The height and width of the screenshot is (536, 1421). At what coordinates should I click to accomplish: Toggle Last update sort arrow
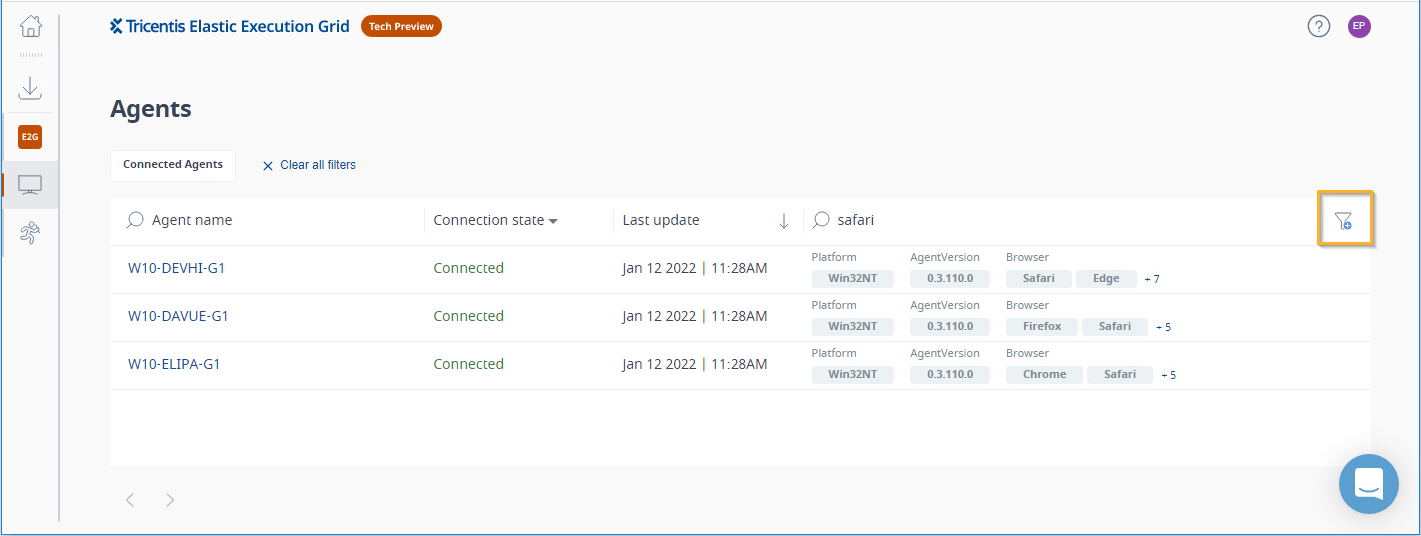point(784,221)
